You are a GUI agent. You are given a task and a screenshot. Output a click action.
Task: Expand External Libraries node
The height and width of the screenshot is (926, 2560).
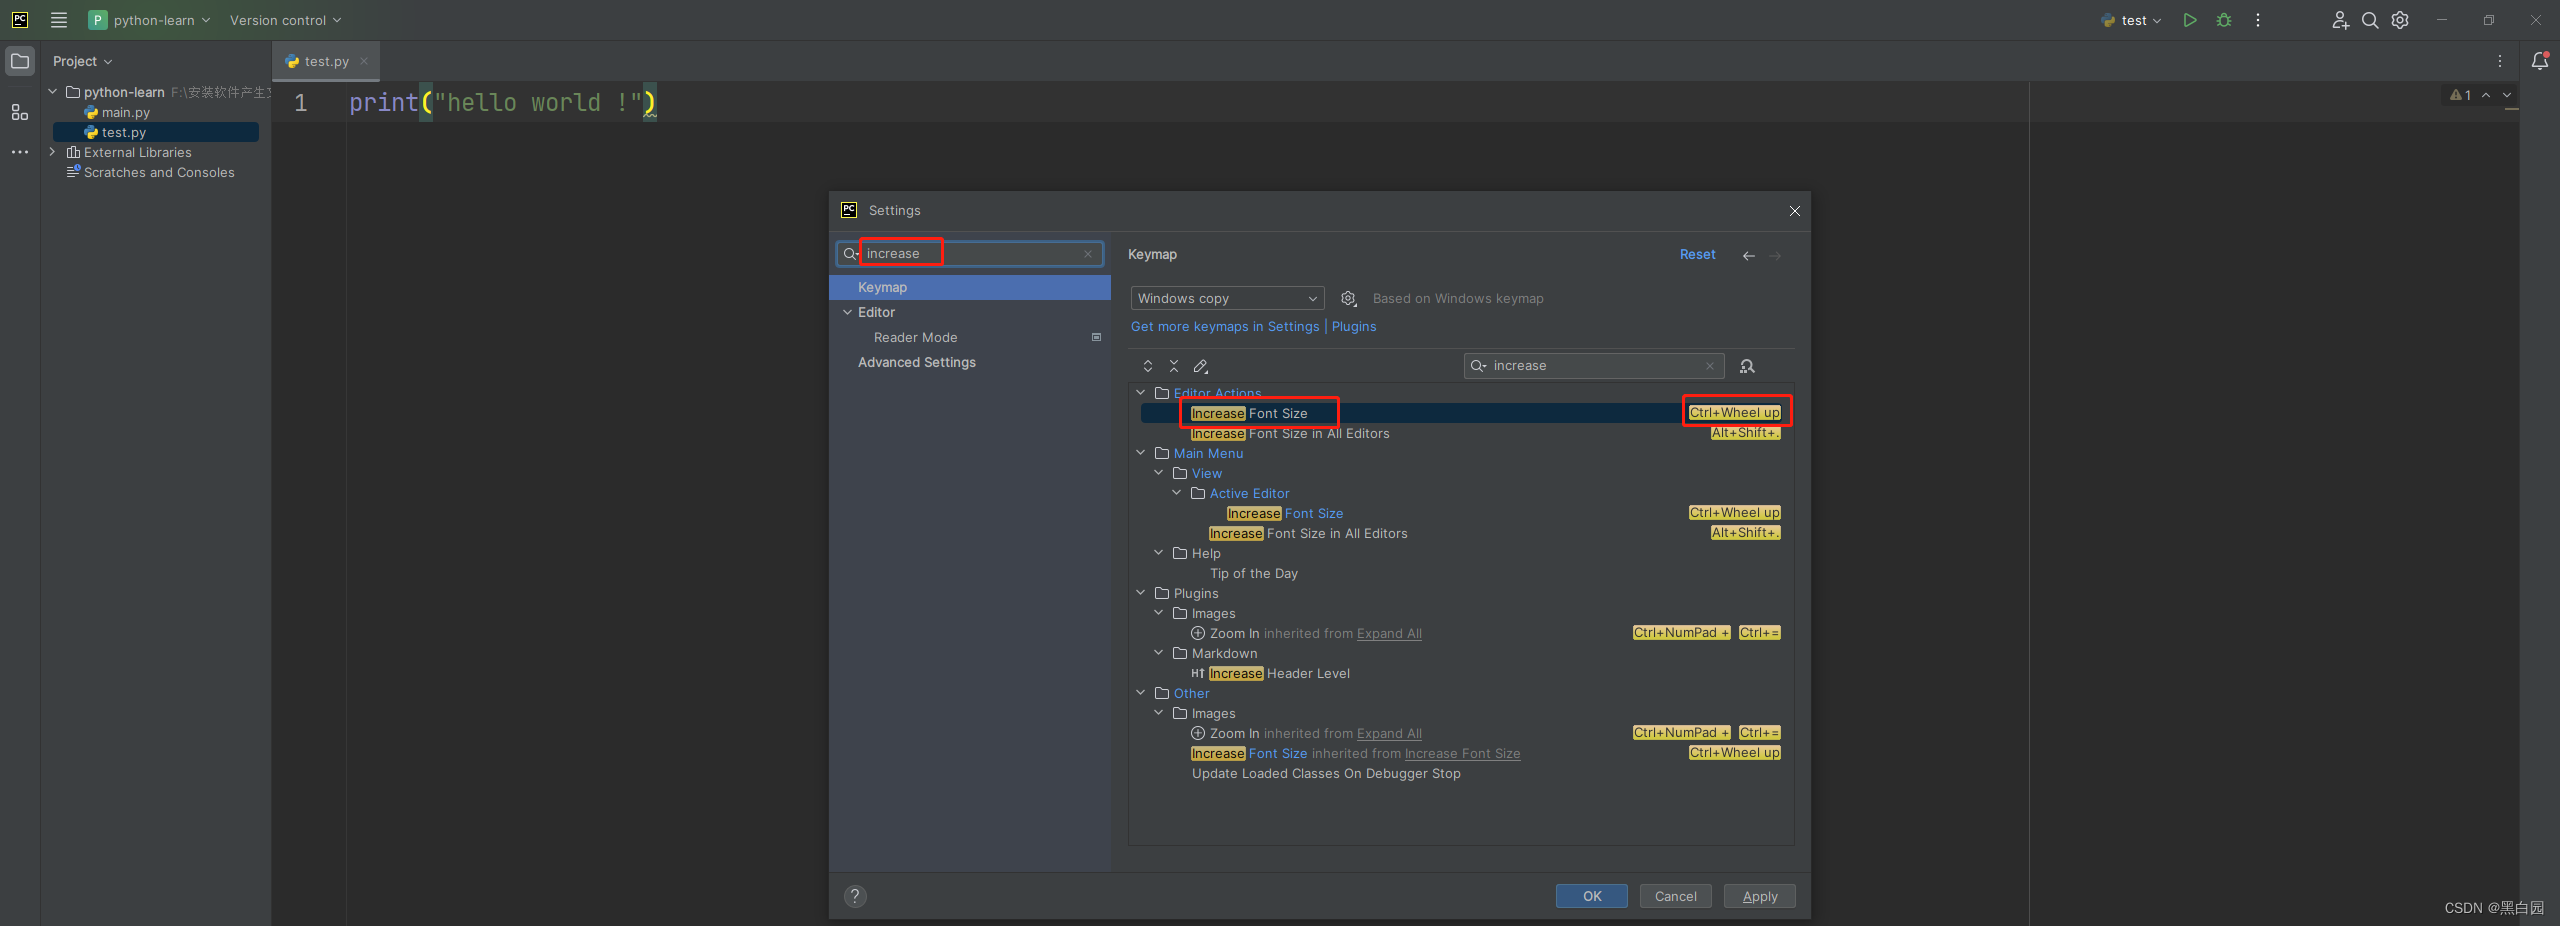[x=53, y=152]
